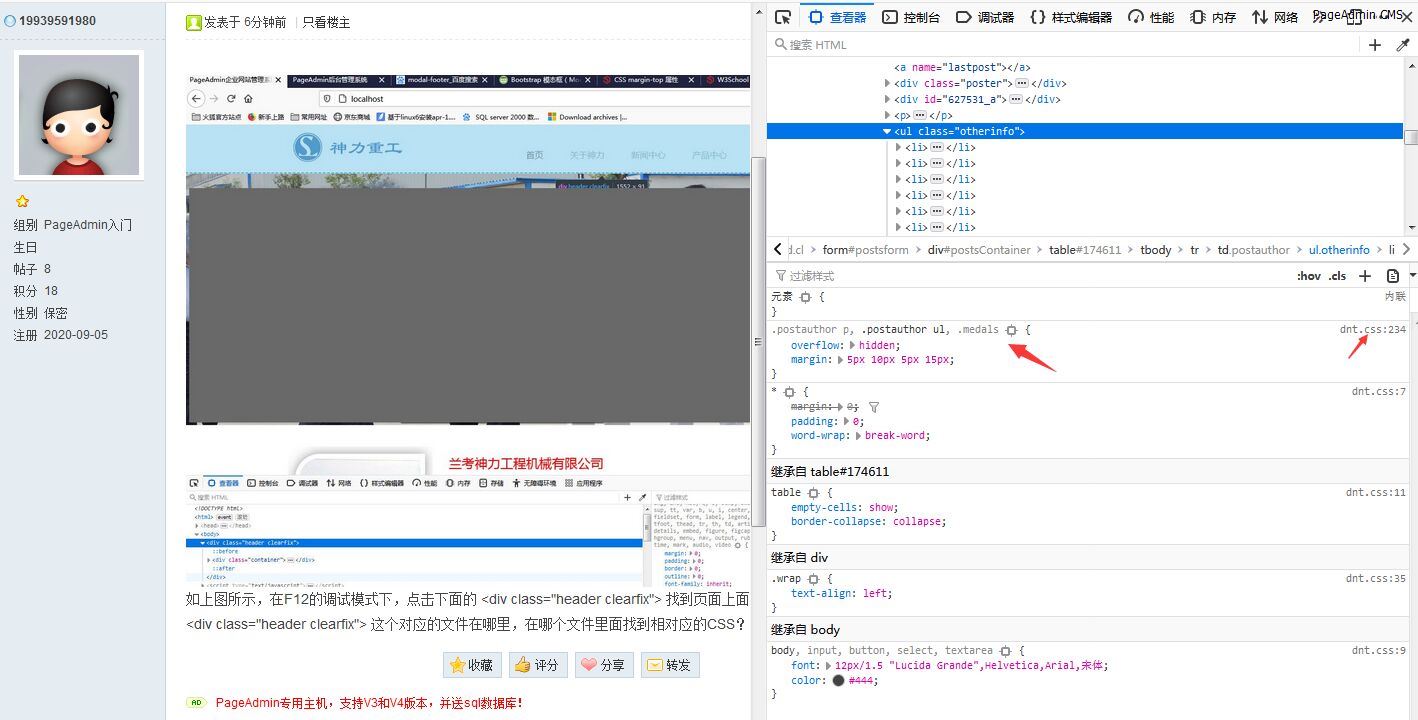Select form#postsform in the breadcrumb
This screenshot has width=1418, height=720.
pyautogui.click(x=865, y=250)
